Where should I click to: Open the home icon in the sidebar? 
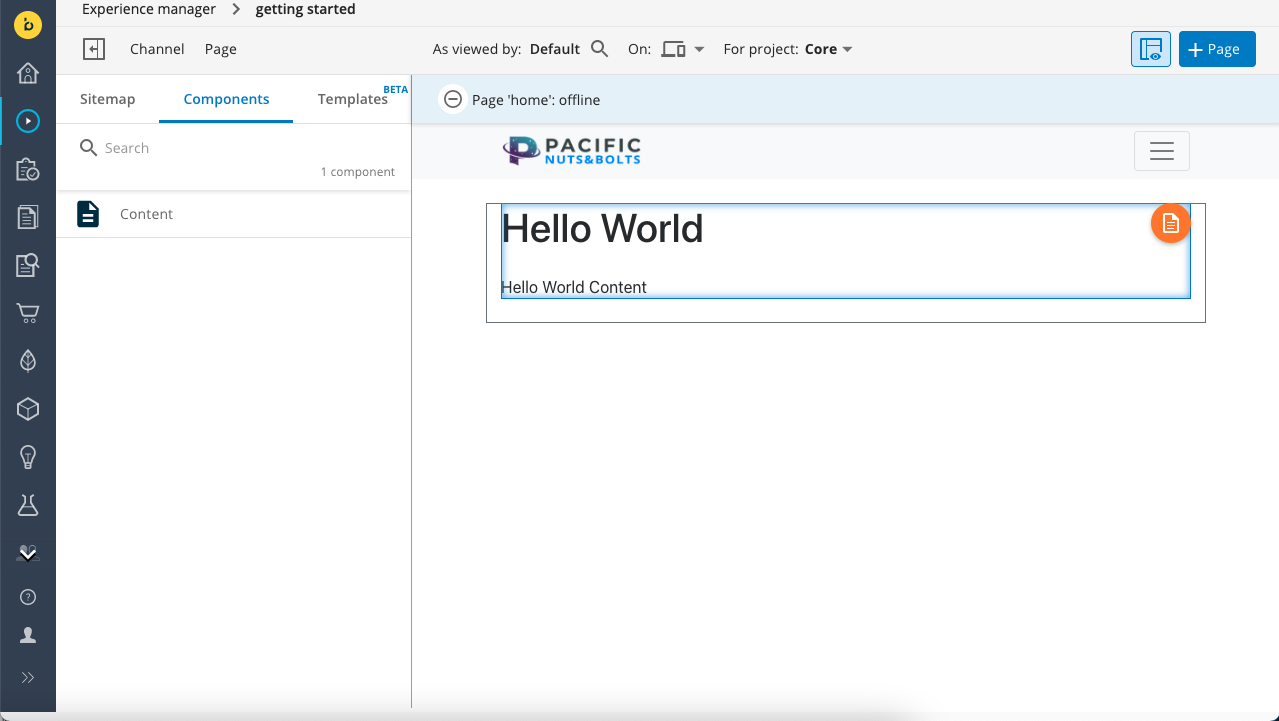[28, 73]
